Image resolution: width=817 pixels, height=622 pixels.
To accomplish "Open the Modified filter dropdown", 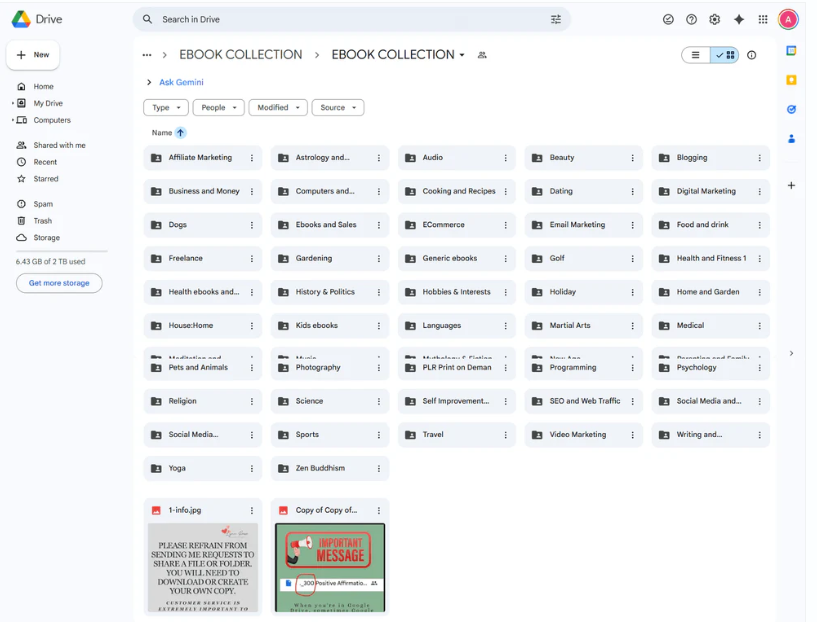I will [x=278, y=107].
